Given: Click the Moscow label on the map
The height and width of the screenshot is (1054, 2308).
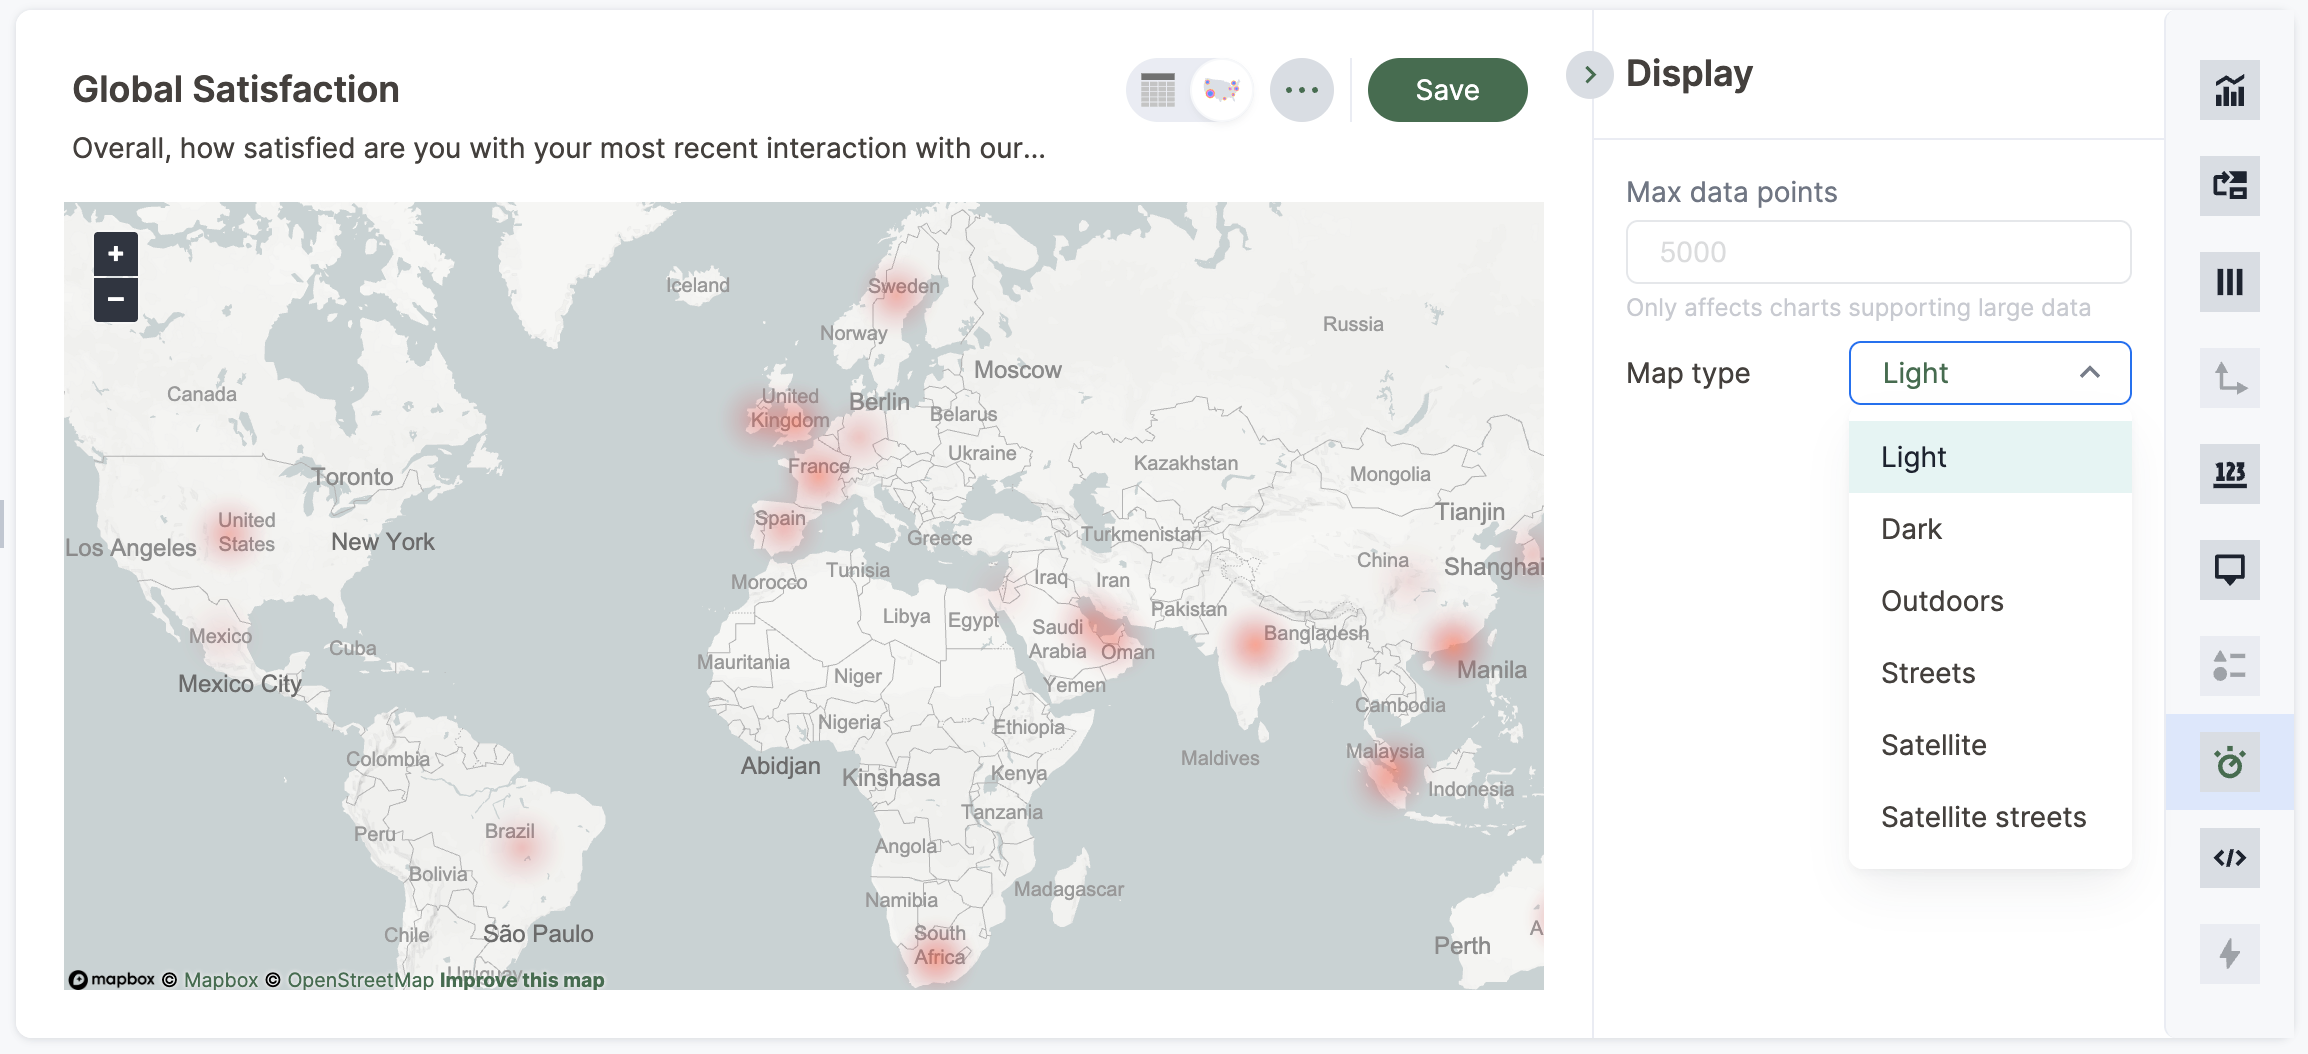Looking at the screenshot, I should point(1018,370).
